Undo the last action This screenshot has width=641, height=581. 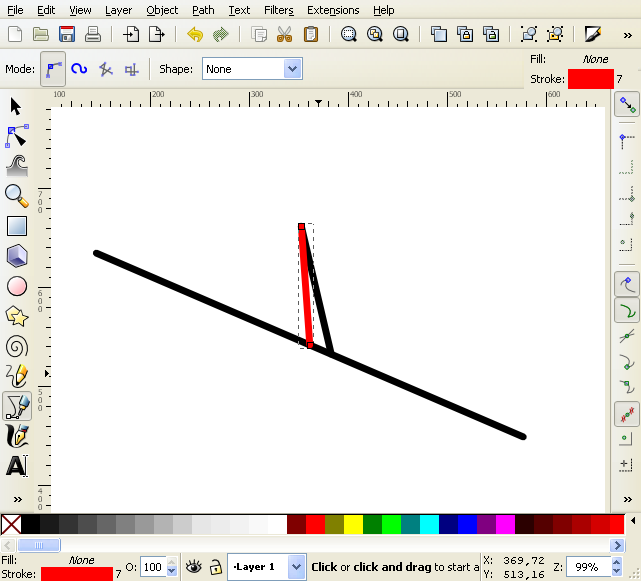point(195,34)
